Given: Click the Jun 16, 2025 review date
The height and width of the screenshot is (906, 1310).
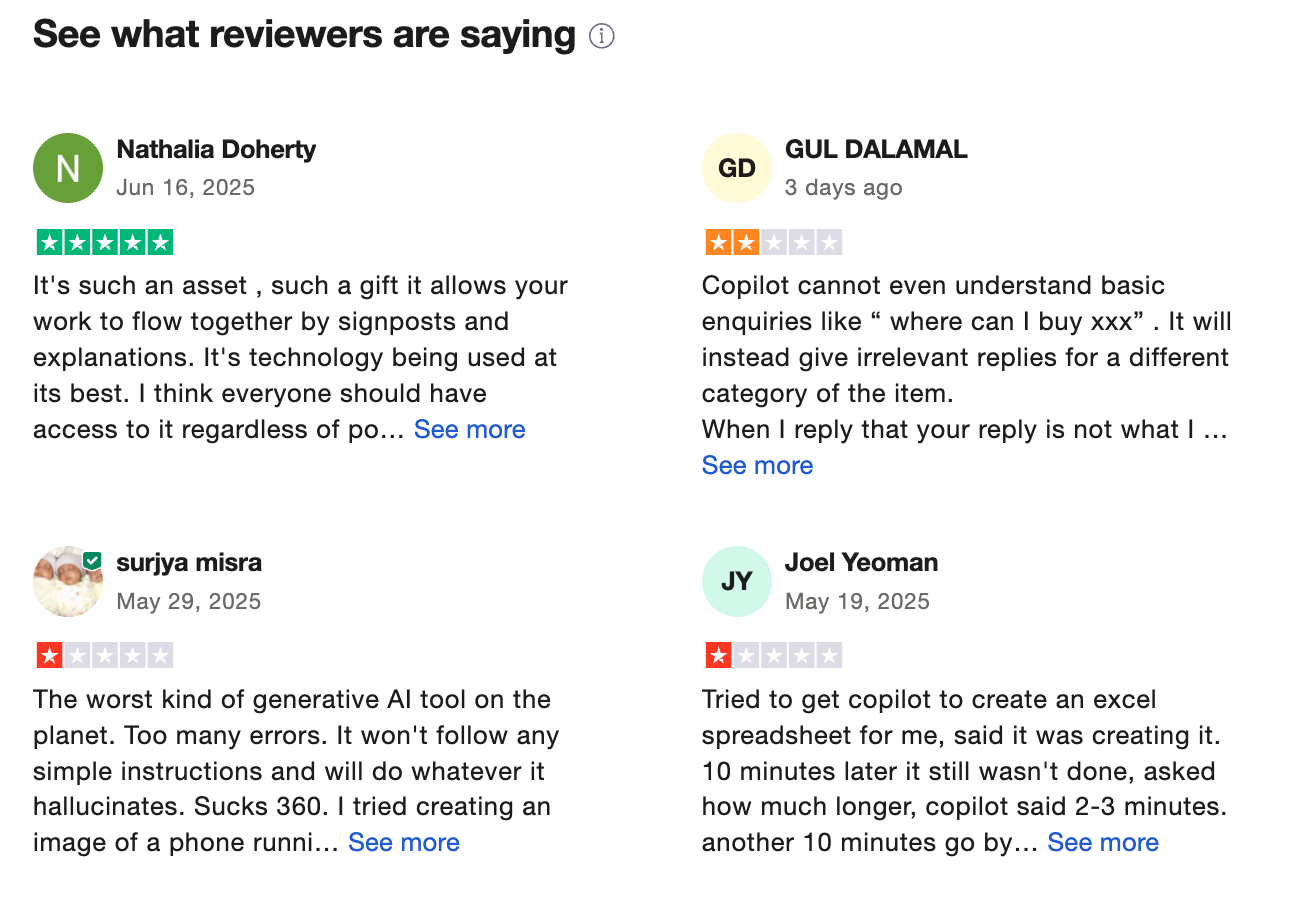Looking at the screenshot, I should point(185,187).
